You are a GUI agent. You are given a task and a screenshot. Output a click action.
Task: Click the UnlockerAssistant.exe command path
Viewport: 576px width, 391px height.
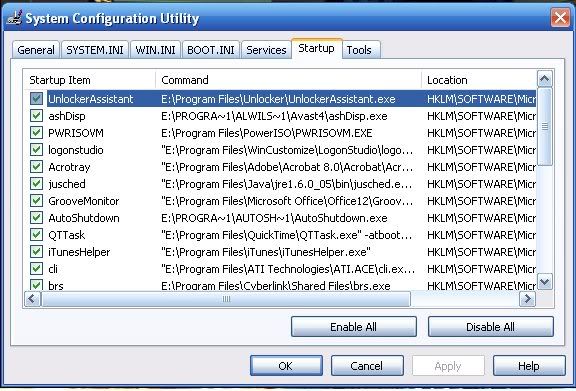click(278, 99)
